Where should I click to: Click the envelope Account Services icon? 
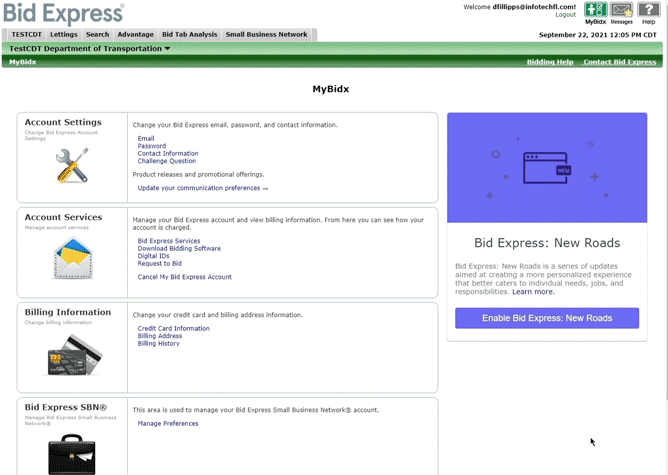pyautogui.click(x=73, y=259)
